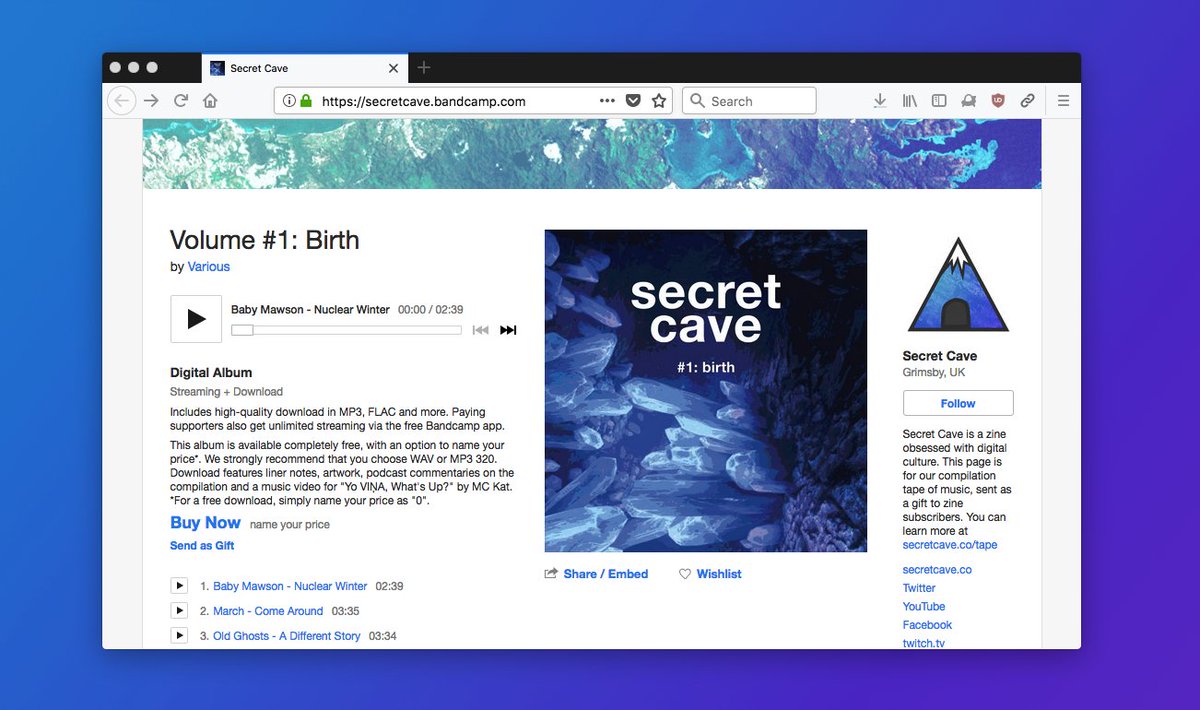Open the twitch.tv link
This screenshot has width=1200, height=710.
pos(924,643)
